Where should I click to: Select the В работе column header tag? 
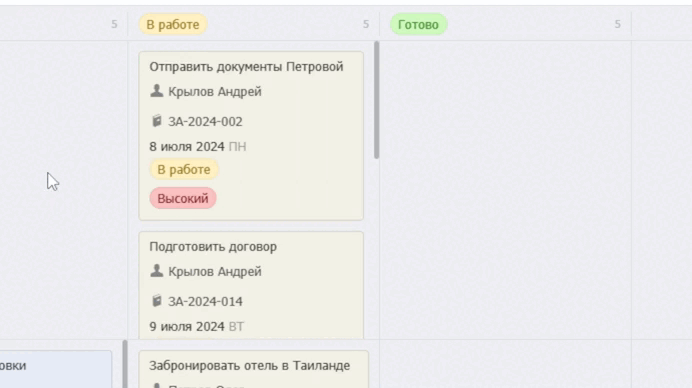click(x=173, y=24)
